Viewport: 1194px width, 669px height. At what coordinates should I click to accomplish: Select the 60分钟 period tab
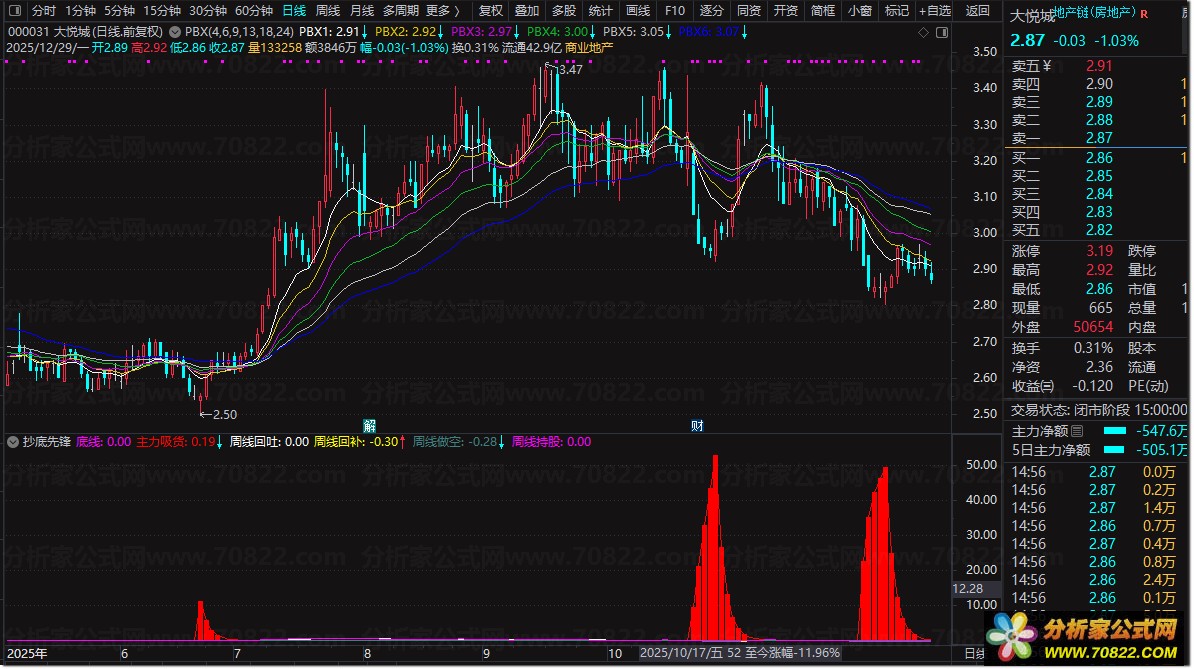tap(254, 11)
